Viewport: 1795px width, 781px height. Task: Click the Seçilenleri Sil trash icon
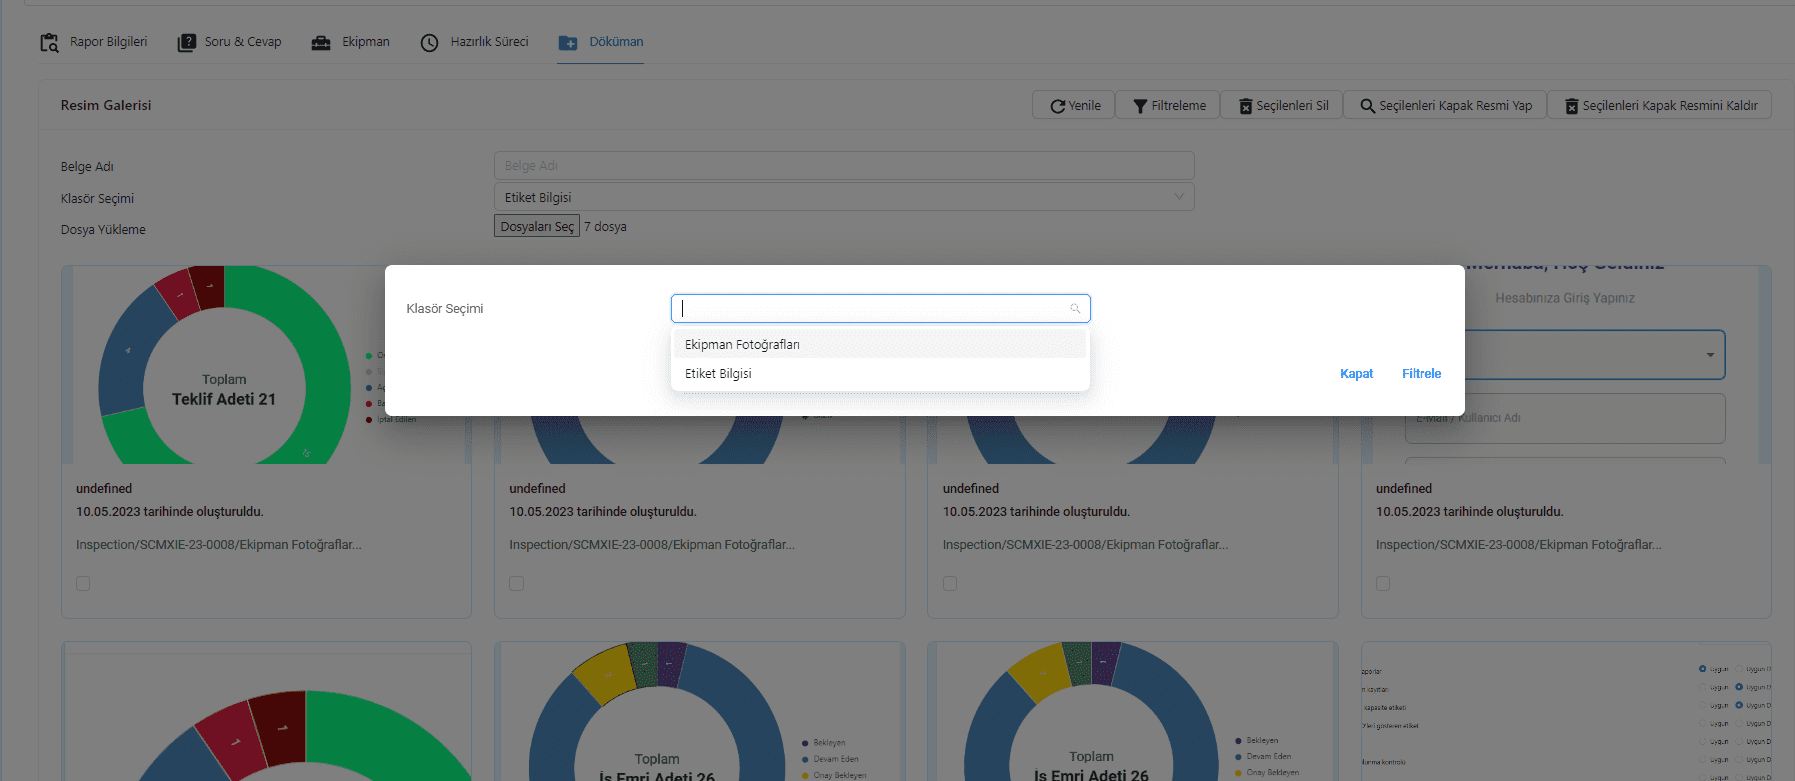[1246, 106]
